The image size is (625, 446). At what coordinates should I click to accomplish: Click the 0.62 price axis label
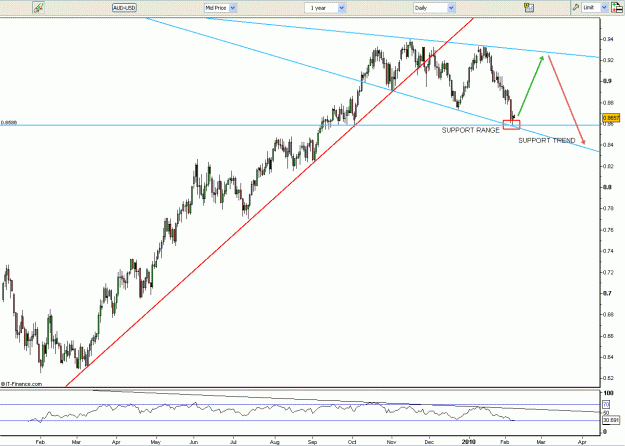pos(608,378)
